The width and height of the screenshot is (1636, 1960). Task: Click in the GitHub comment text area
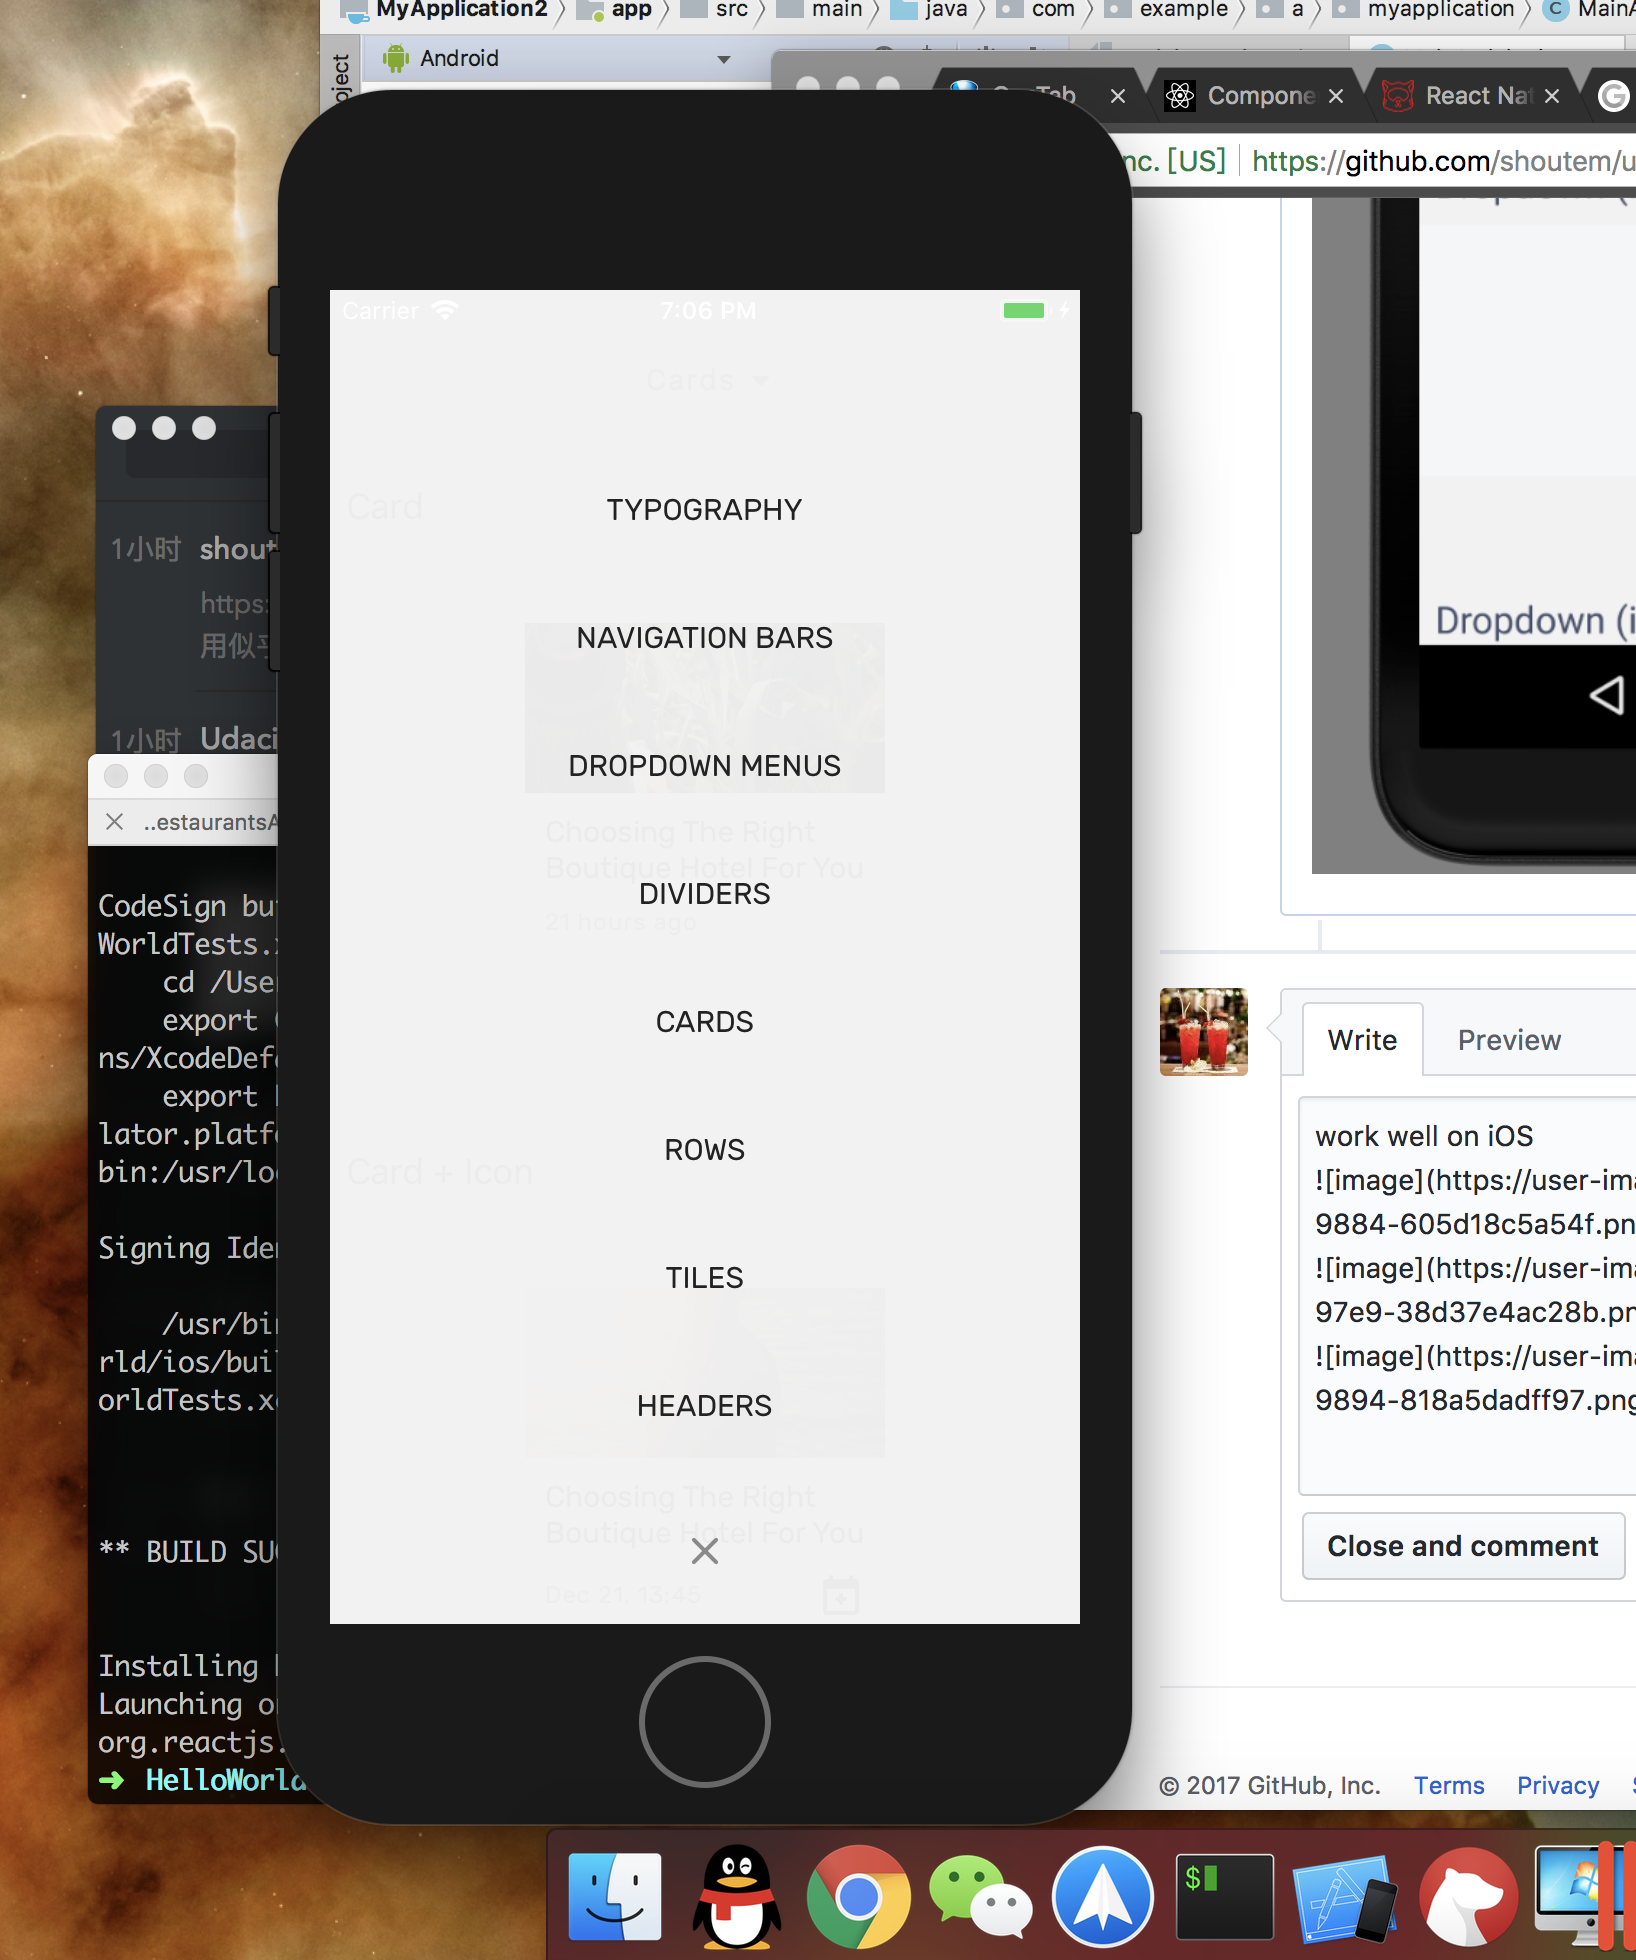(x=1467, y=1295)
